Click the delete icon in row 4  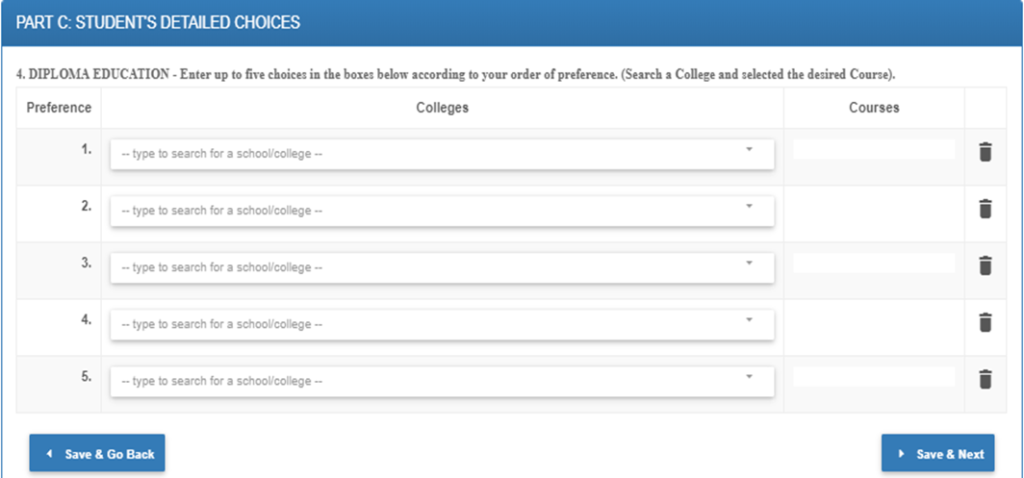coord(985,322)
